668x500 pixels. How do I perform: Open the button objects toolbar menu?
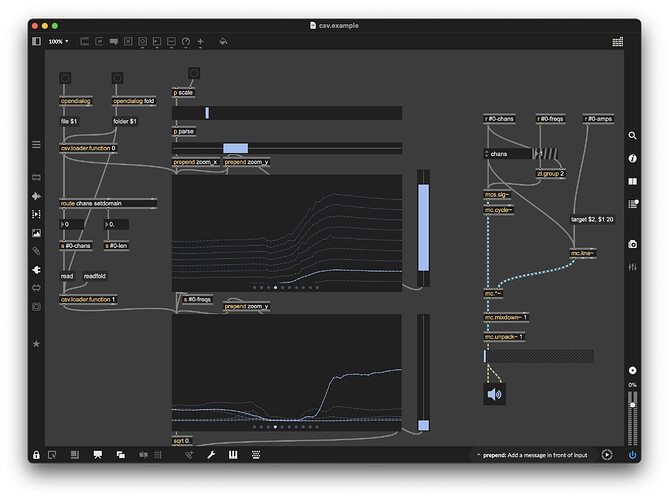(143, 42)
